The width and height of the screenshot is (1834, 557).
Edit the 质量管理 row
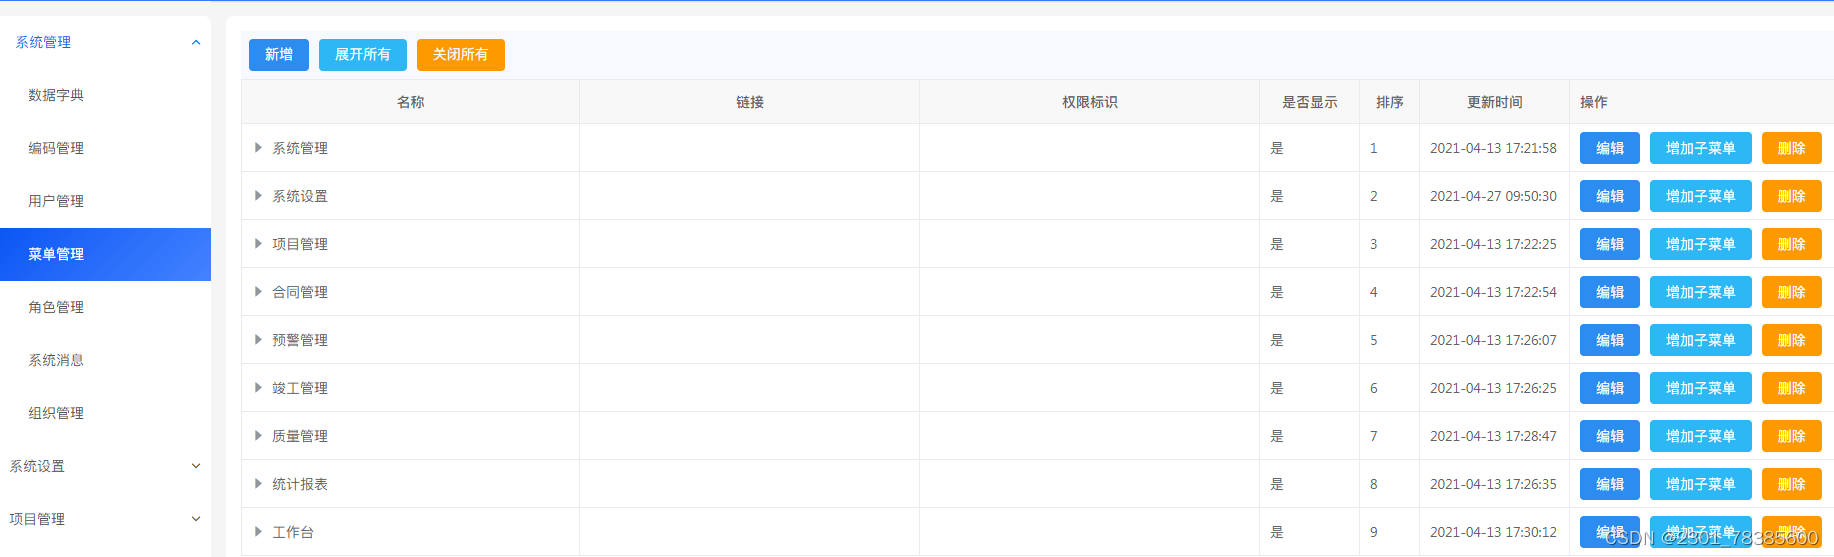coord(1610,436)
